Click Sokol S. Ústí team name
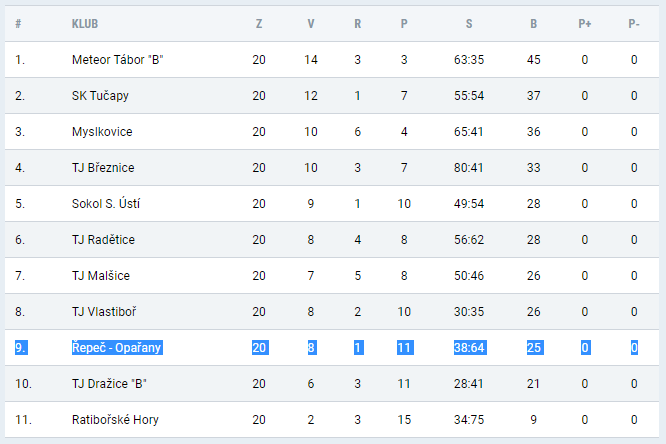Screen dimensions: 666x444 tap(106, 204)
